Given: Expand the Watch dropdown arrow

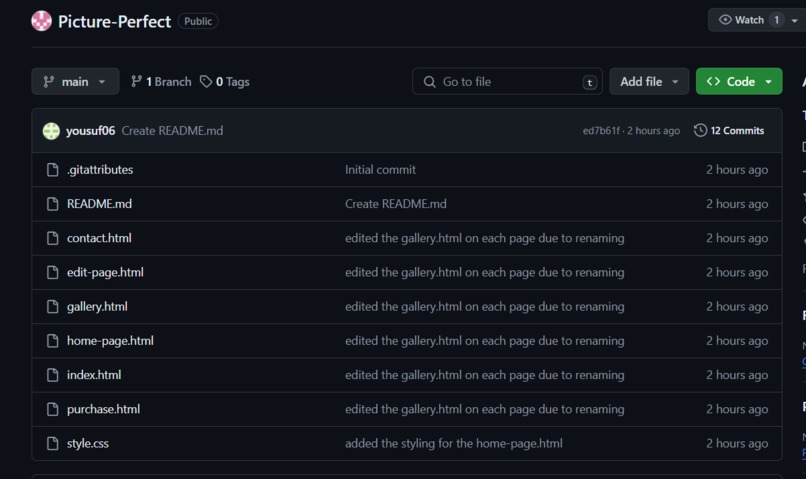Looking at the screenshot, I should (x=795, y=21).
